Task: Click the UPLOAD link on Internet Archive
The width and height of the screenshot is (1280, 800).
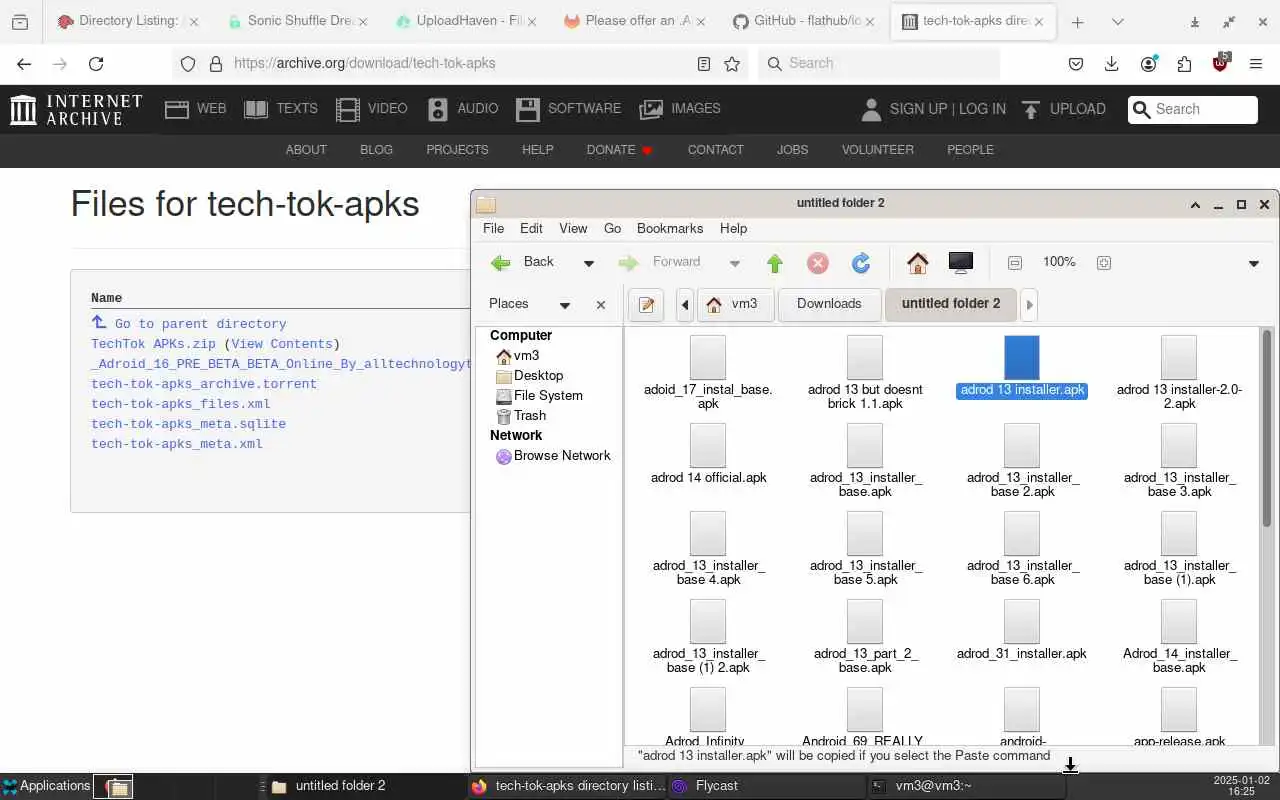Action: pos(1063,108)
